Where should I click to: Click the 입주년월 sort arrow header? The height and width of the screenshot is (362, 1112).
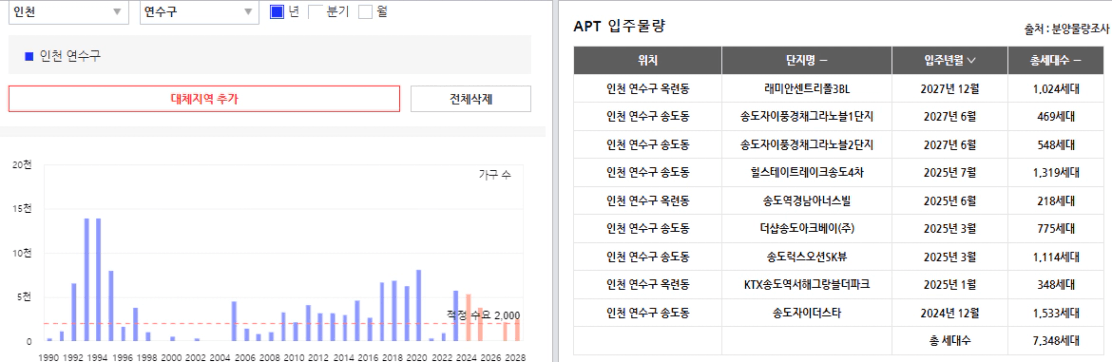tap(970, 61)
